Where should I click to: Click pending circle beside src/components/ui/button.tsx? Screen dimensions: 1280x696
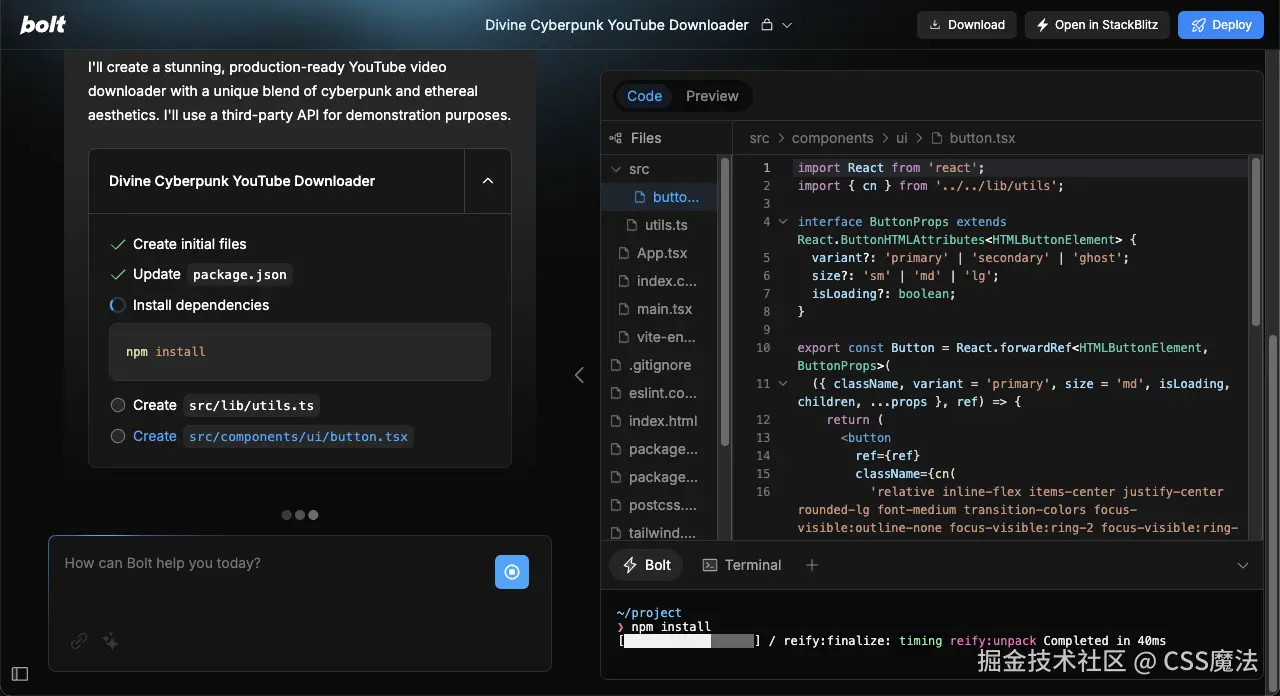coord(118,436)
